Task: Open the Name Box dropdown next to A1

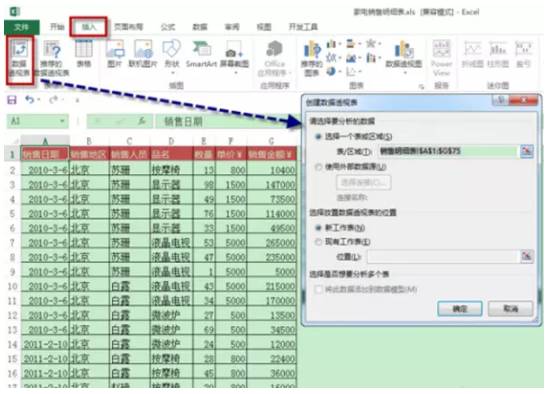Action: (62, 121)
